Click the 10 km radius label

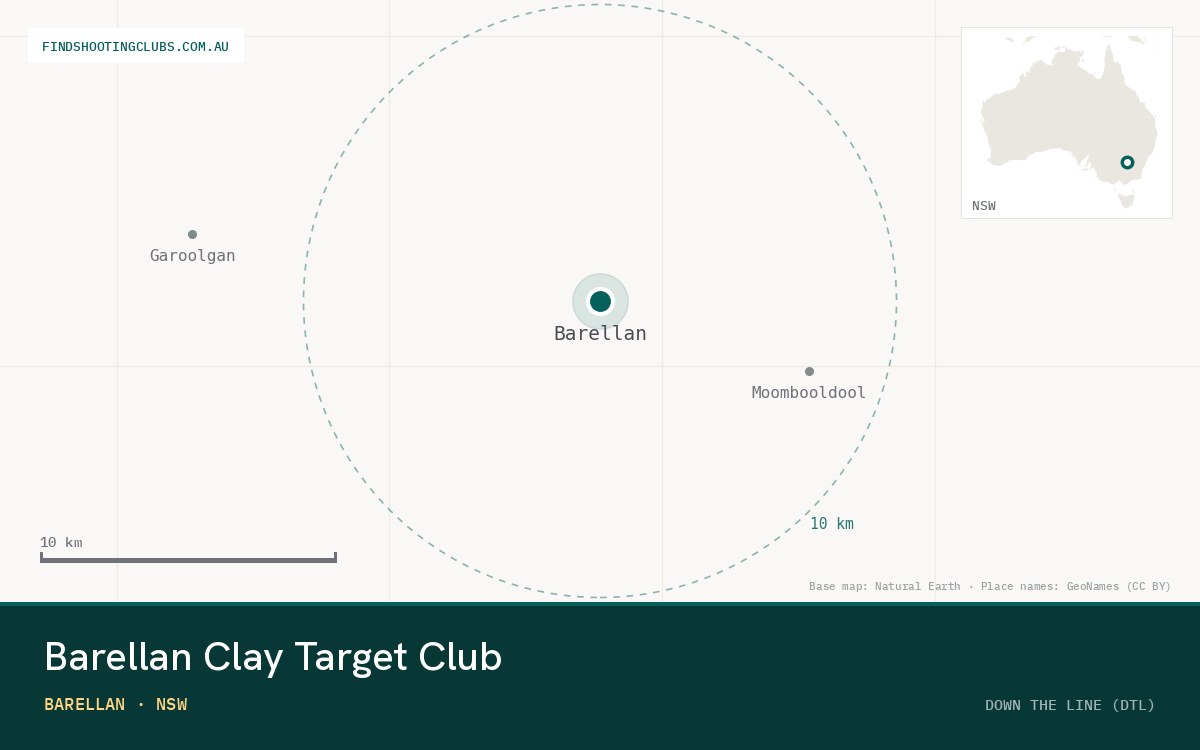tap(832, 523)
